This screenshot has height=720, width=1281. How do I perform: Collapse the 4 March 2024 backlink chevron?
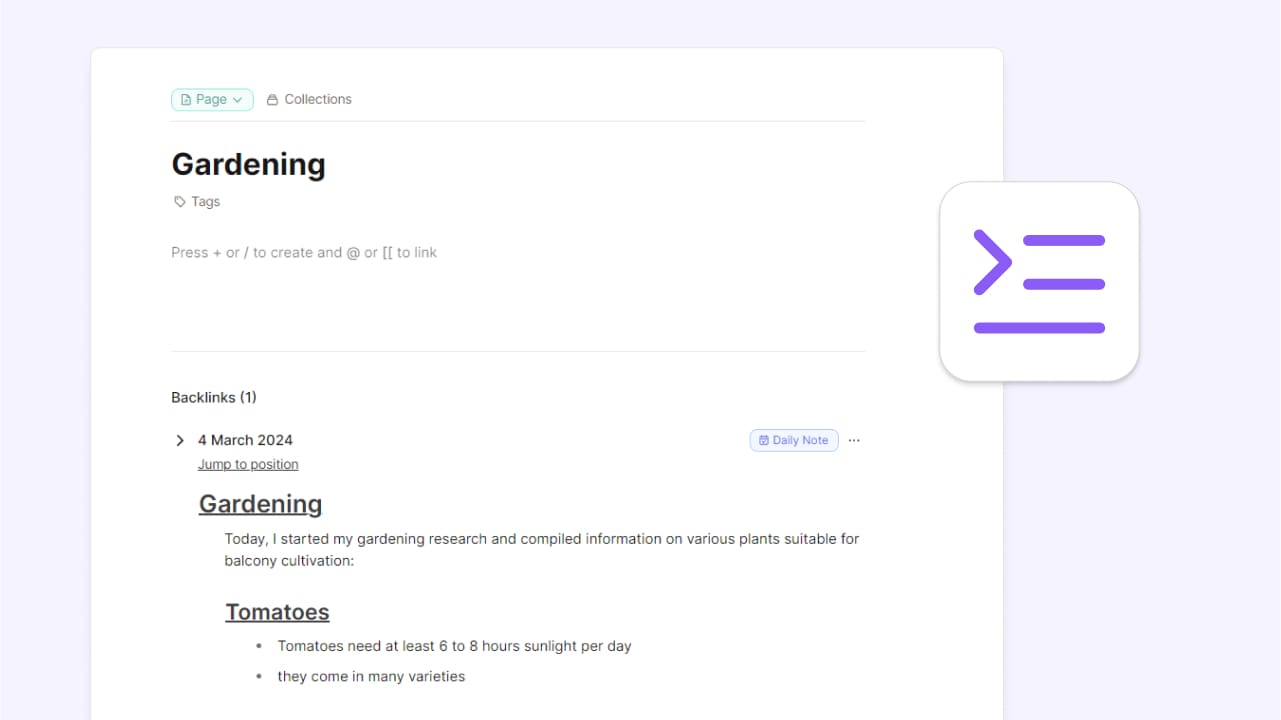[x=180, y=440]
